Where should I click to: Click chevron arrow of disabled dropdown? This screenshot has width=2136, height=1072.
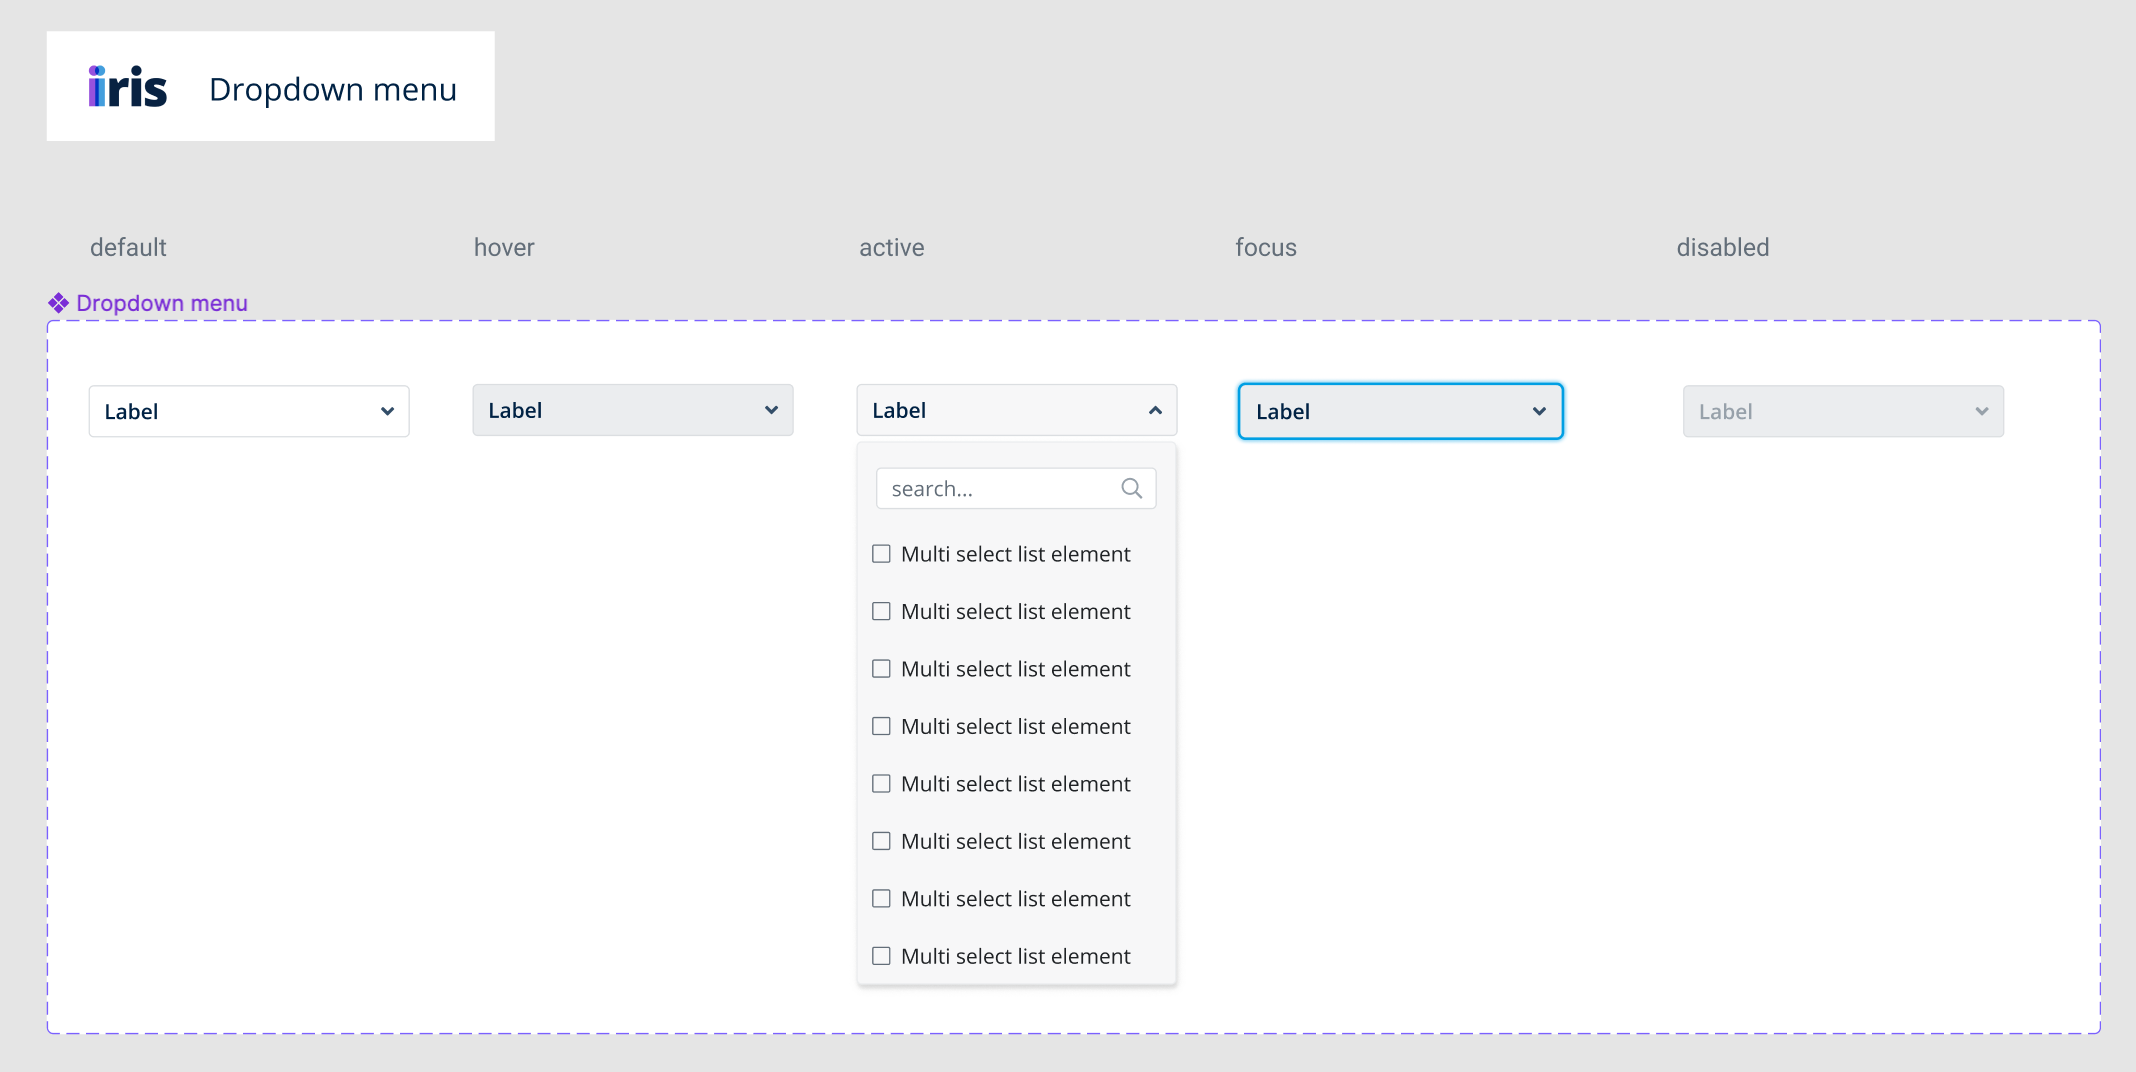(1981, 411)
